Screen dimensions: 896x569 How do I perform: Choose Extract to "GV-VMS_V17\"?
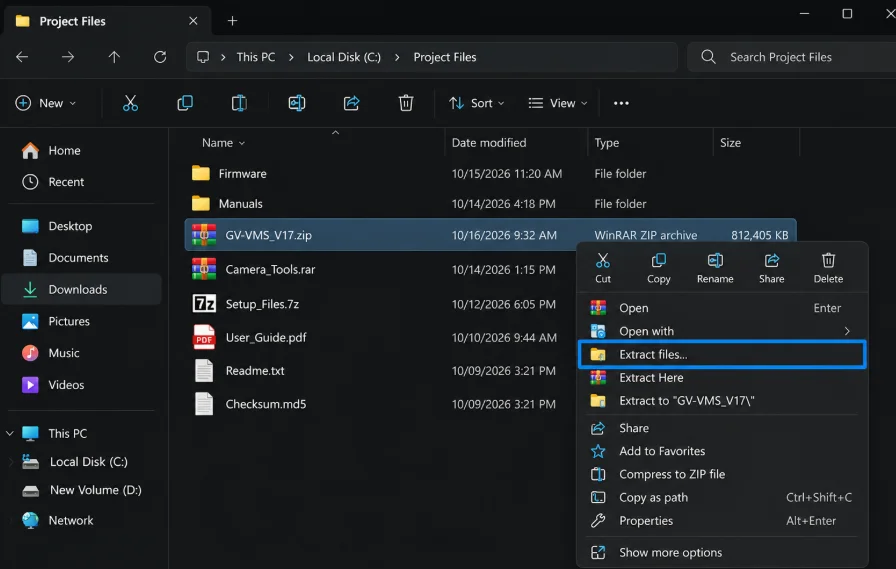(722, 401)
